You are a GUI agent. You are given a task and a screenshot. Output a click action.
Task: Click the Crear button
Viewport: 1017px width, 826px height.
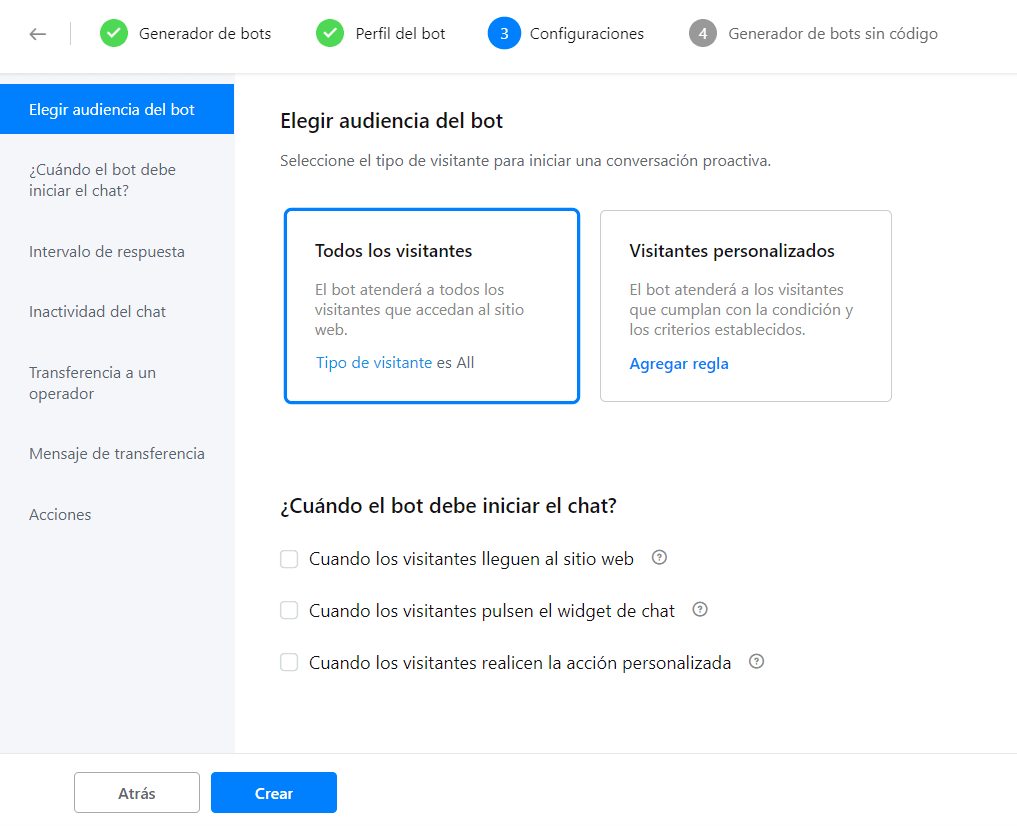[x=273, y=792]
